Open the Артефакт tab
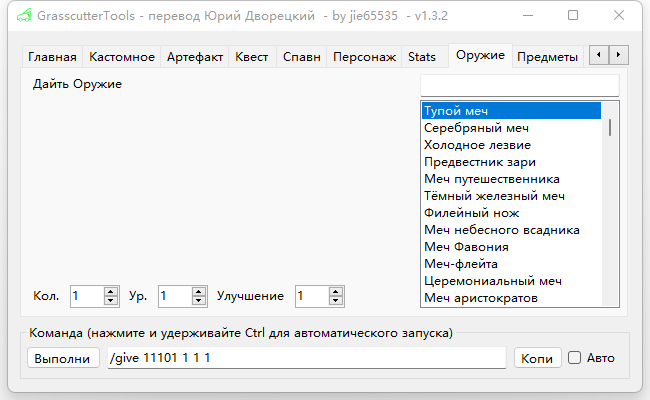The height and width of the screenshot is (400, 650). tap(195, 57)
